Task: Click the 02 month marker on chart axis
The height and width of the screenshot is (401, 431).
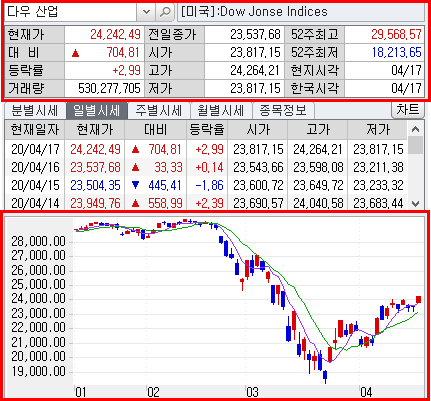Action: coord(153,392)
